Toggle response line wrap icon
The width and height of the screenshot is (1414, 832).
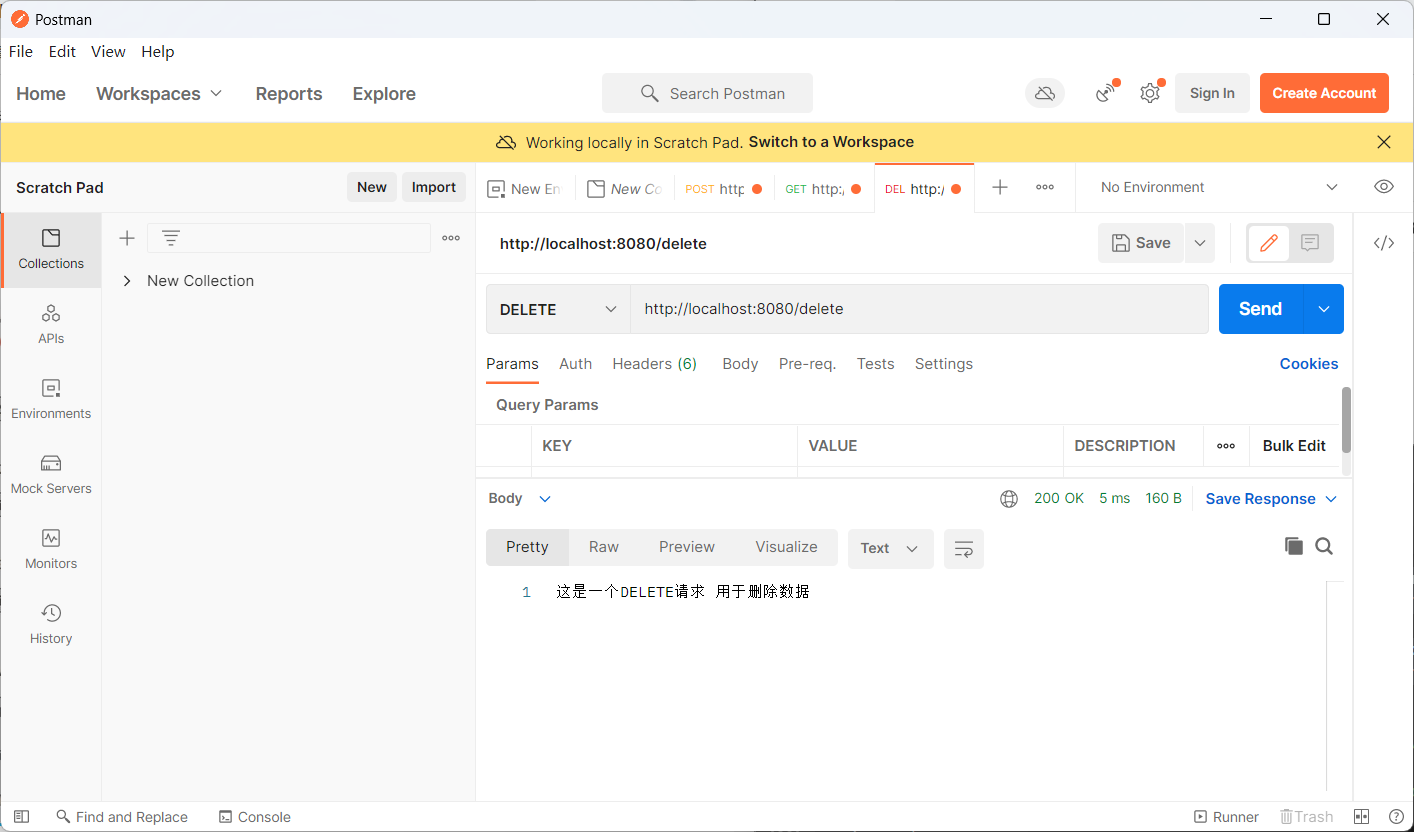click(x=964, y=549)
